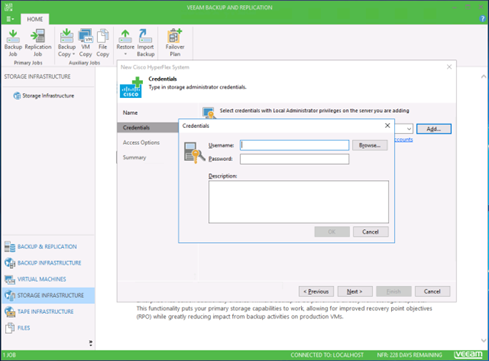Click the '1 JOB' status bar text
Viewport: 489px width, 361px height.
[x=9, y=355]
